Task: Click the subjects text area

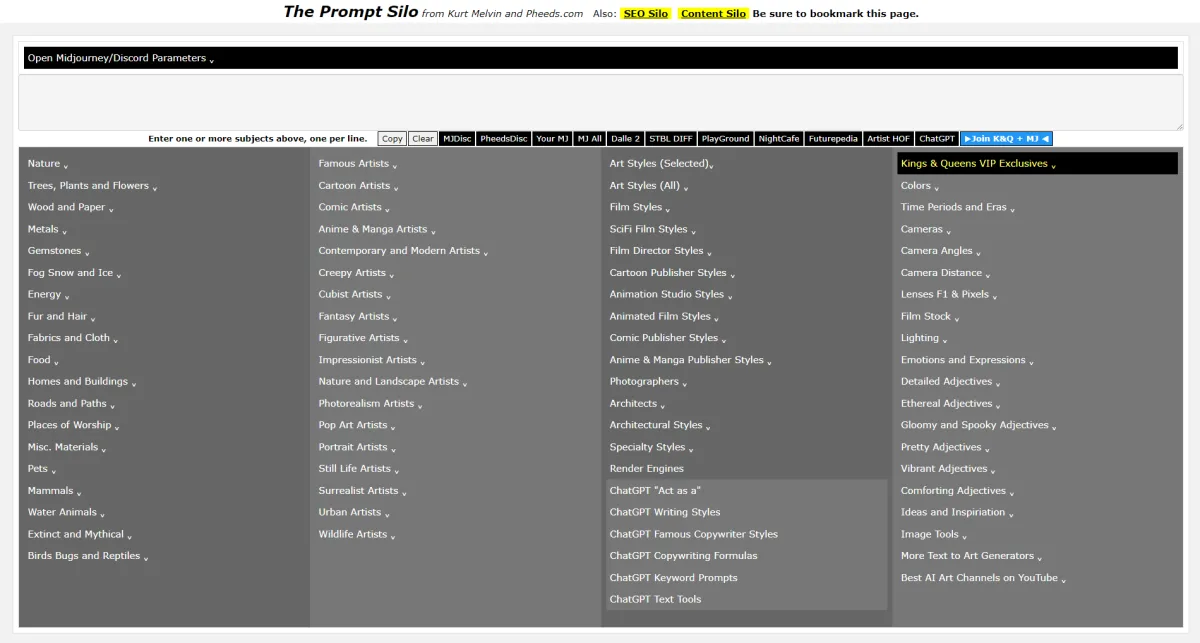Action: 600,102
